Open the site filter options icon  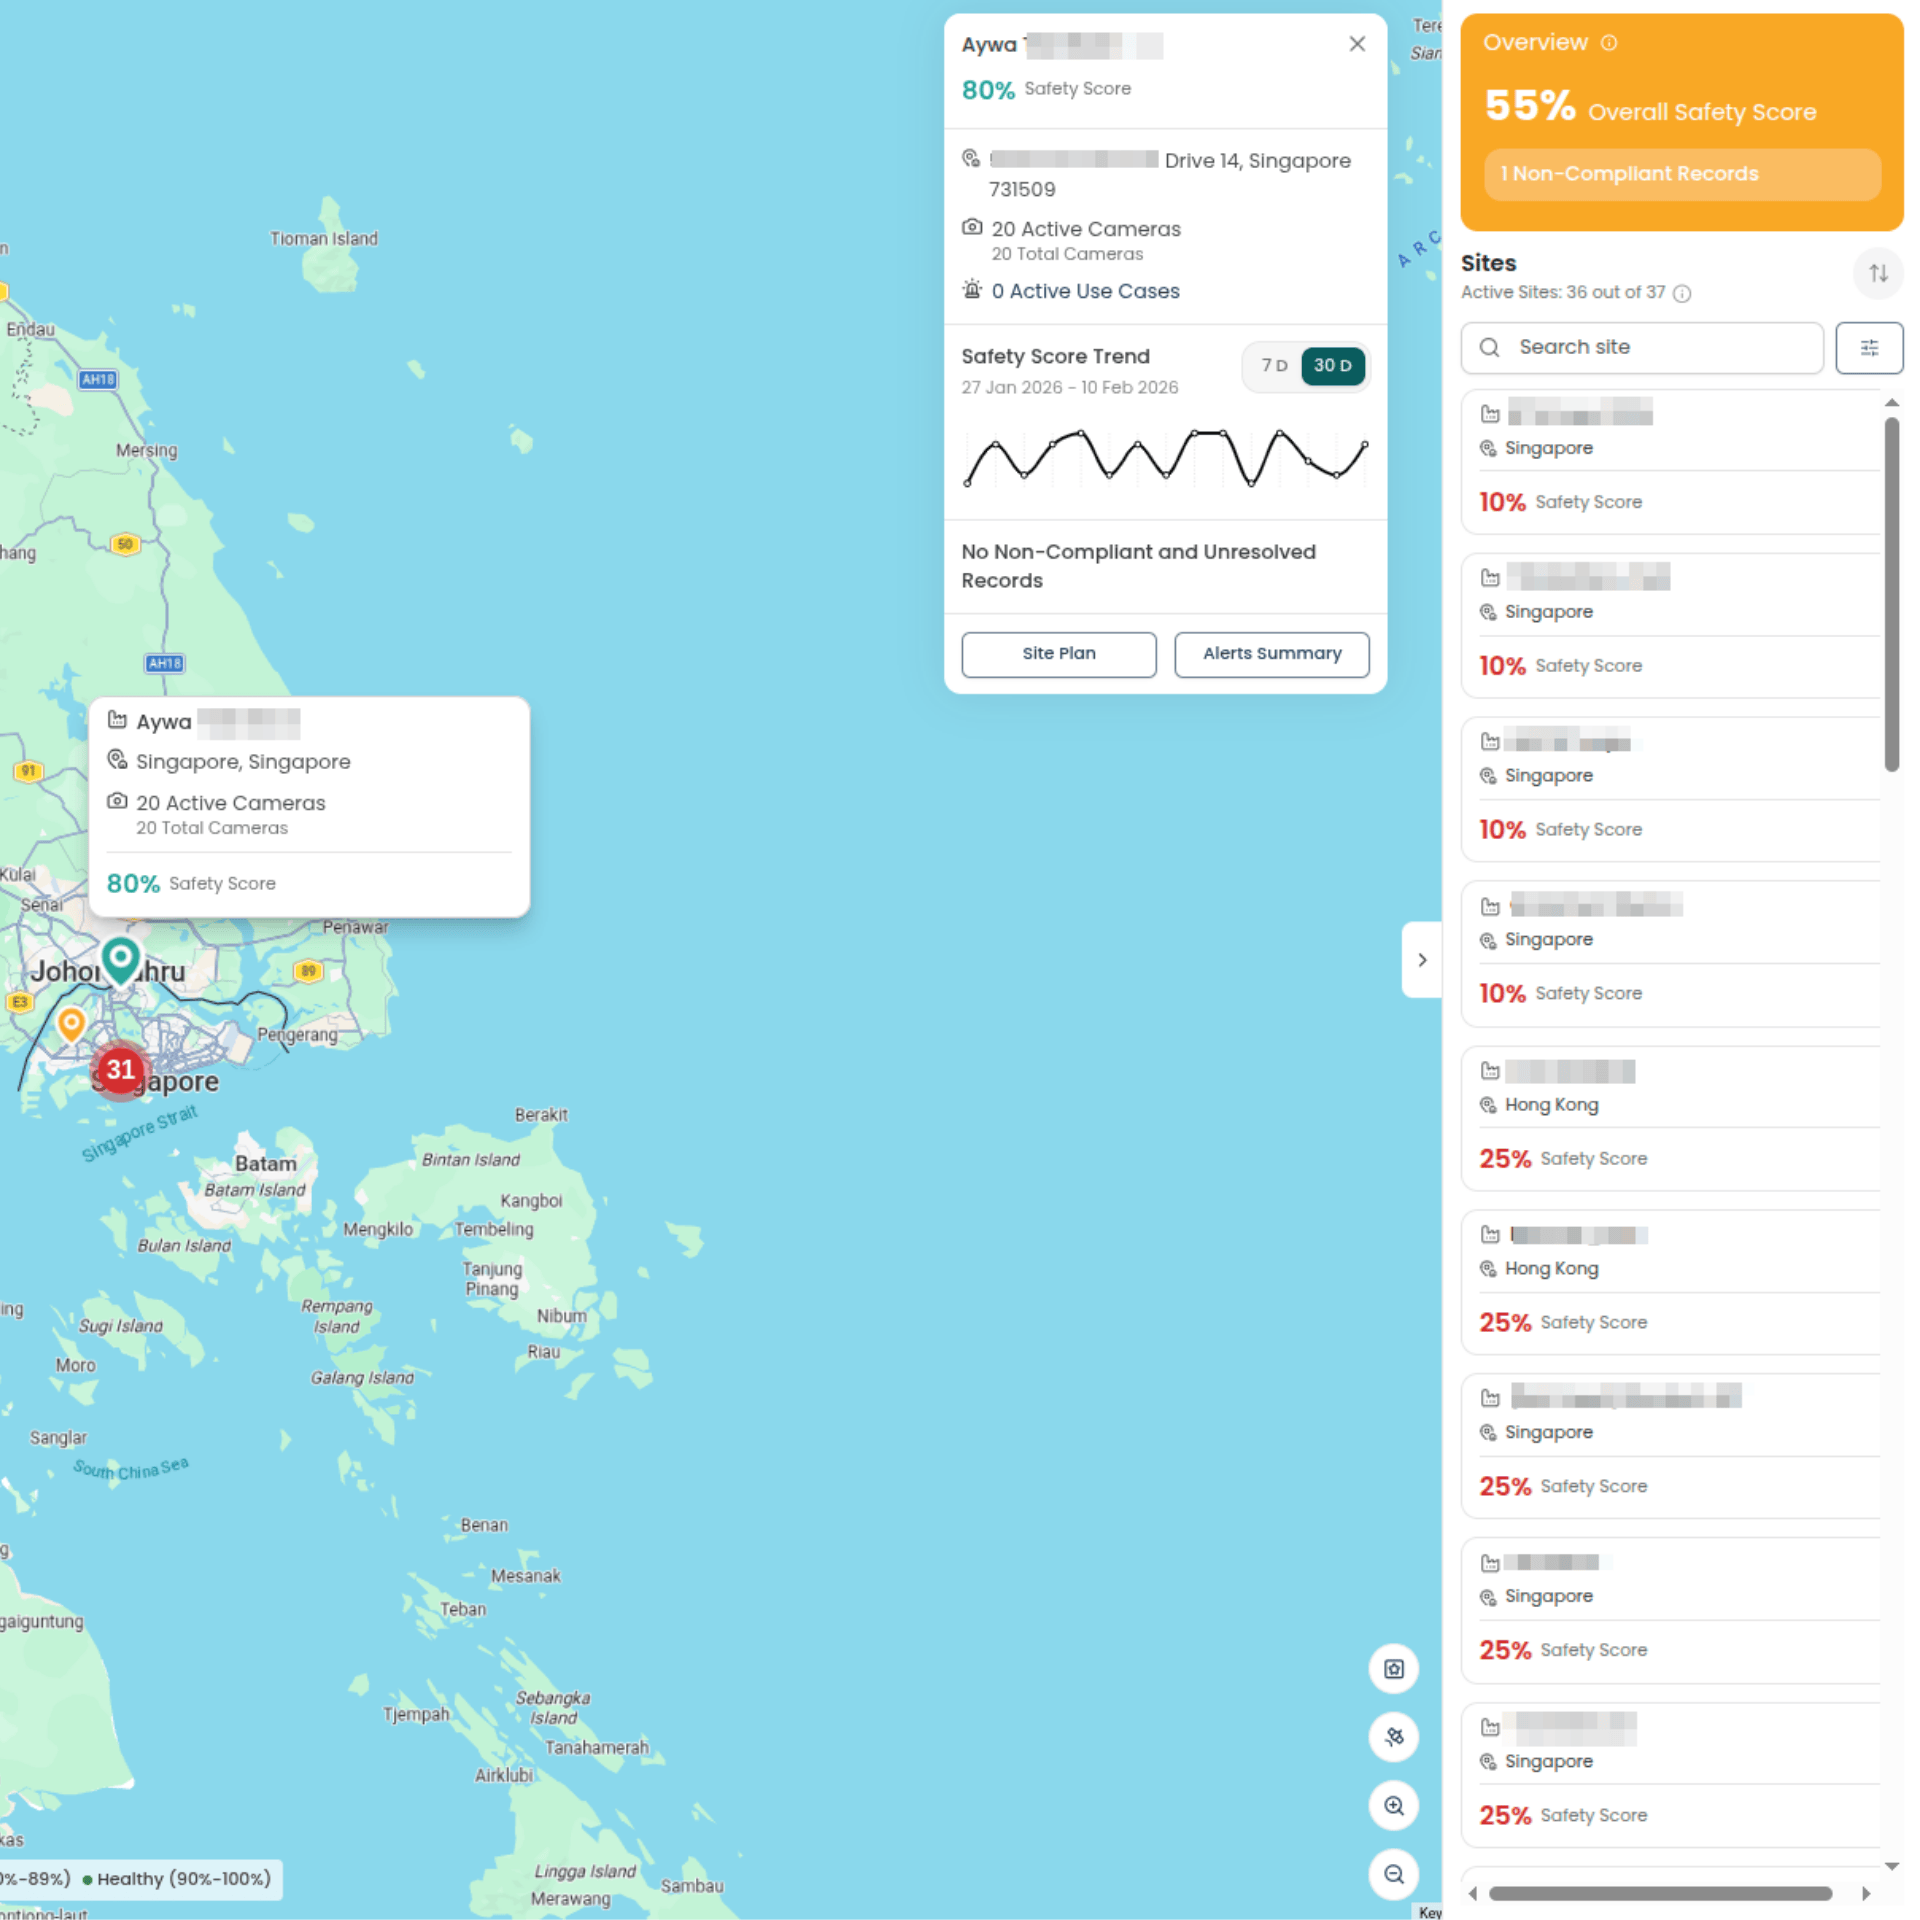[1868, 347]
